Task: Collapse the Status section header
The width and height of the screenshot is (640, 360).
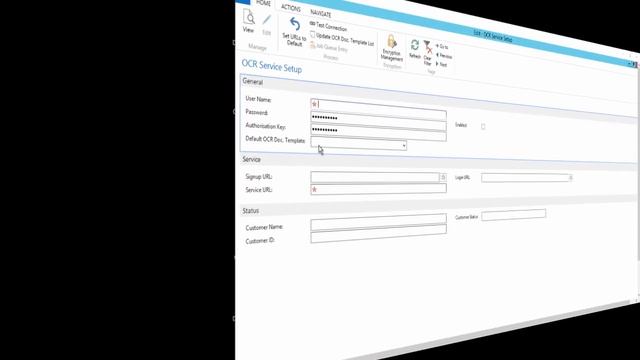Action: pyautogui.click(x=251, y=211)
